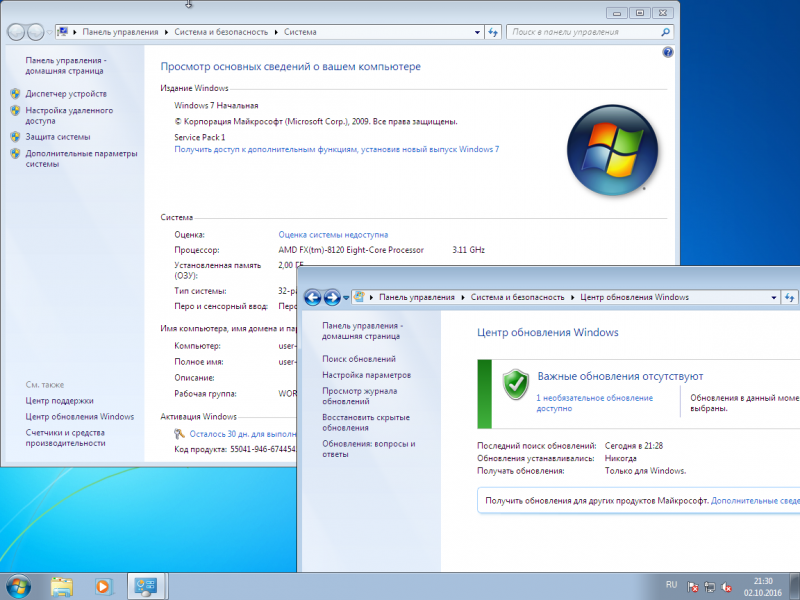The image size is (800, 600).
Task: Click the refresh button in System window address bar
Action: [493, 32]
